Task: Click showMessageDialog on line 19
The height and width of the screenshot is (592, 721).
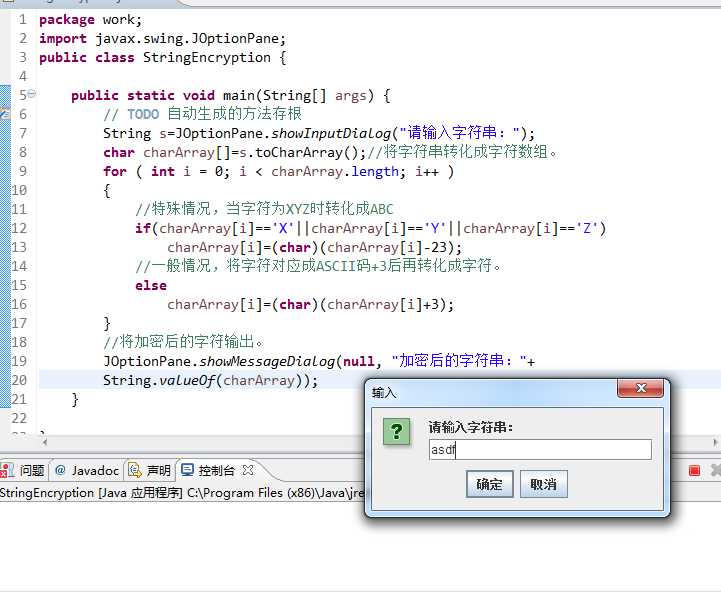Action: 267,362
